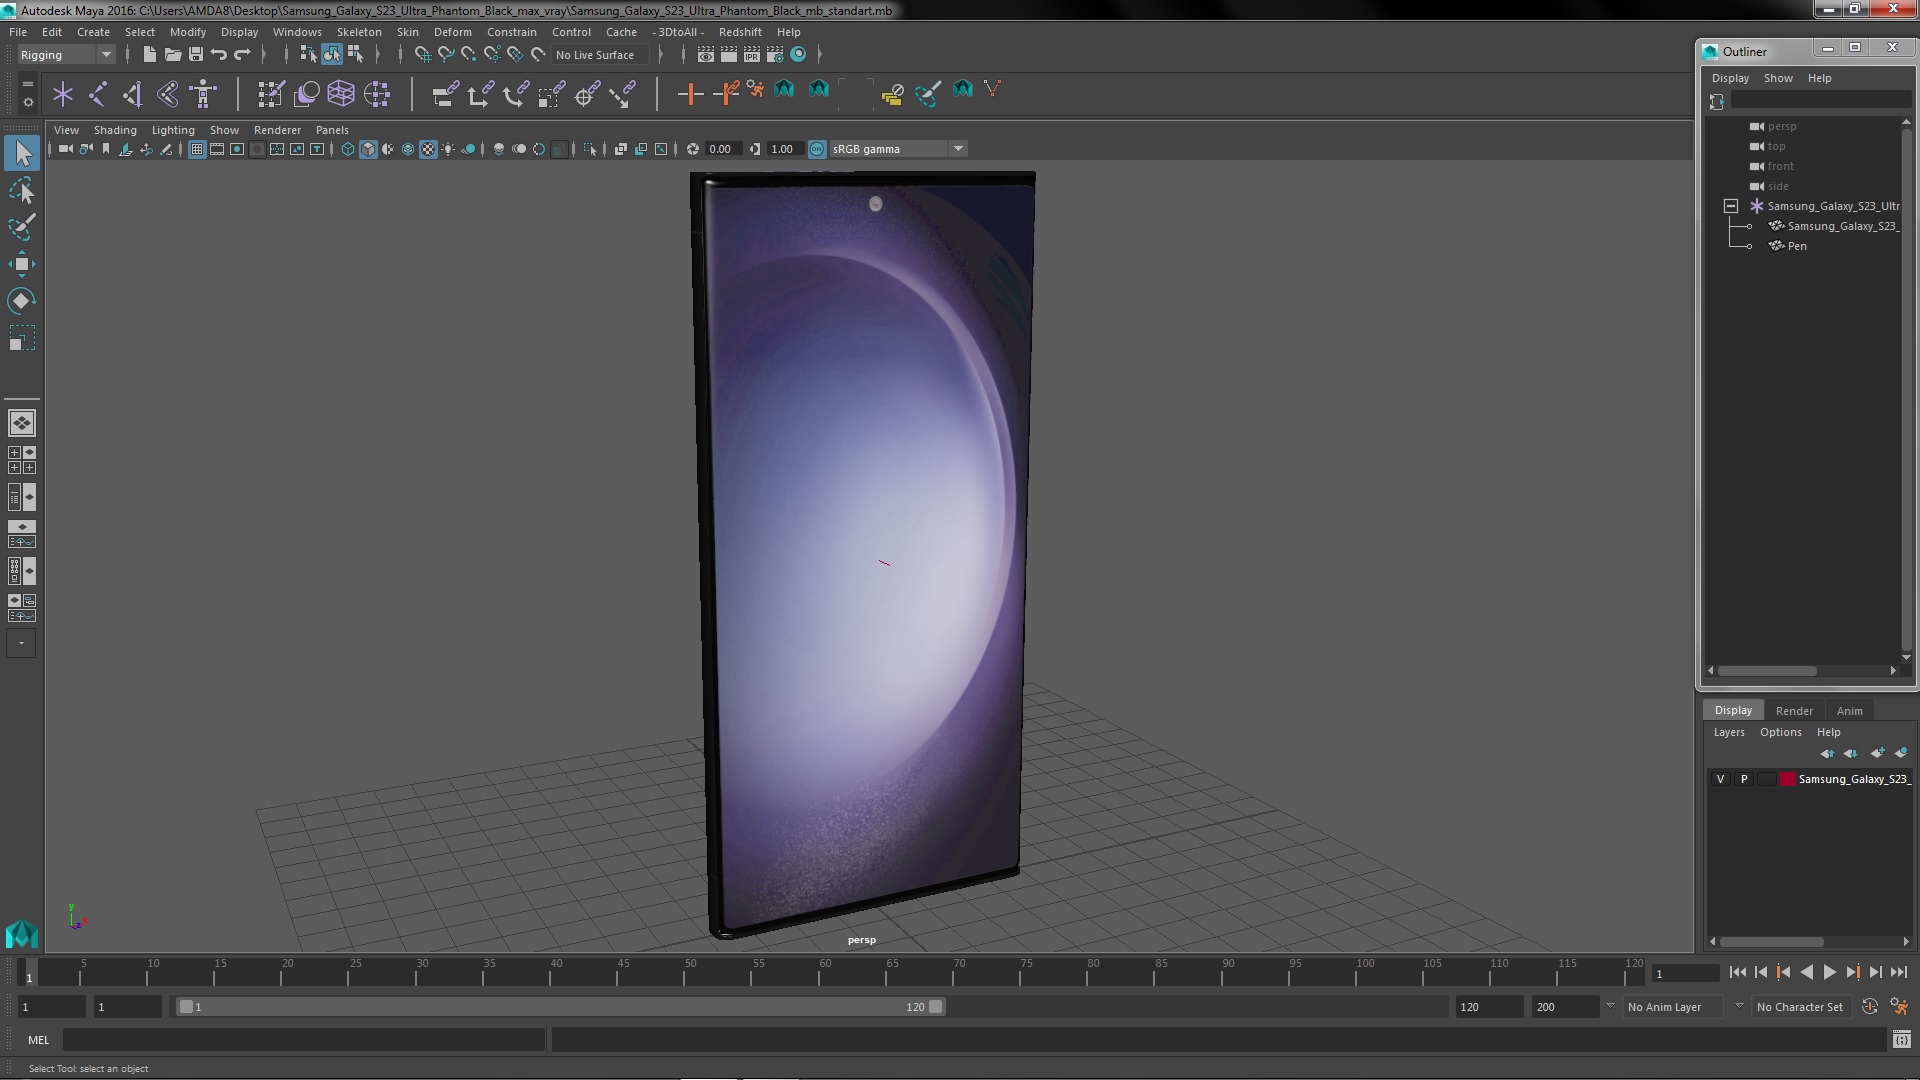Screen dimensions: 1920x1080
Task: Open Render View clapperboard icon
Action: click(705, 54)
